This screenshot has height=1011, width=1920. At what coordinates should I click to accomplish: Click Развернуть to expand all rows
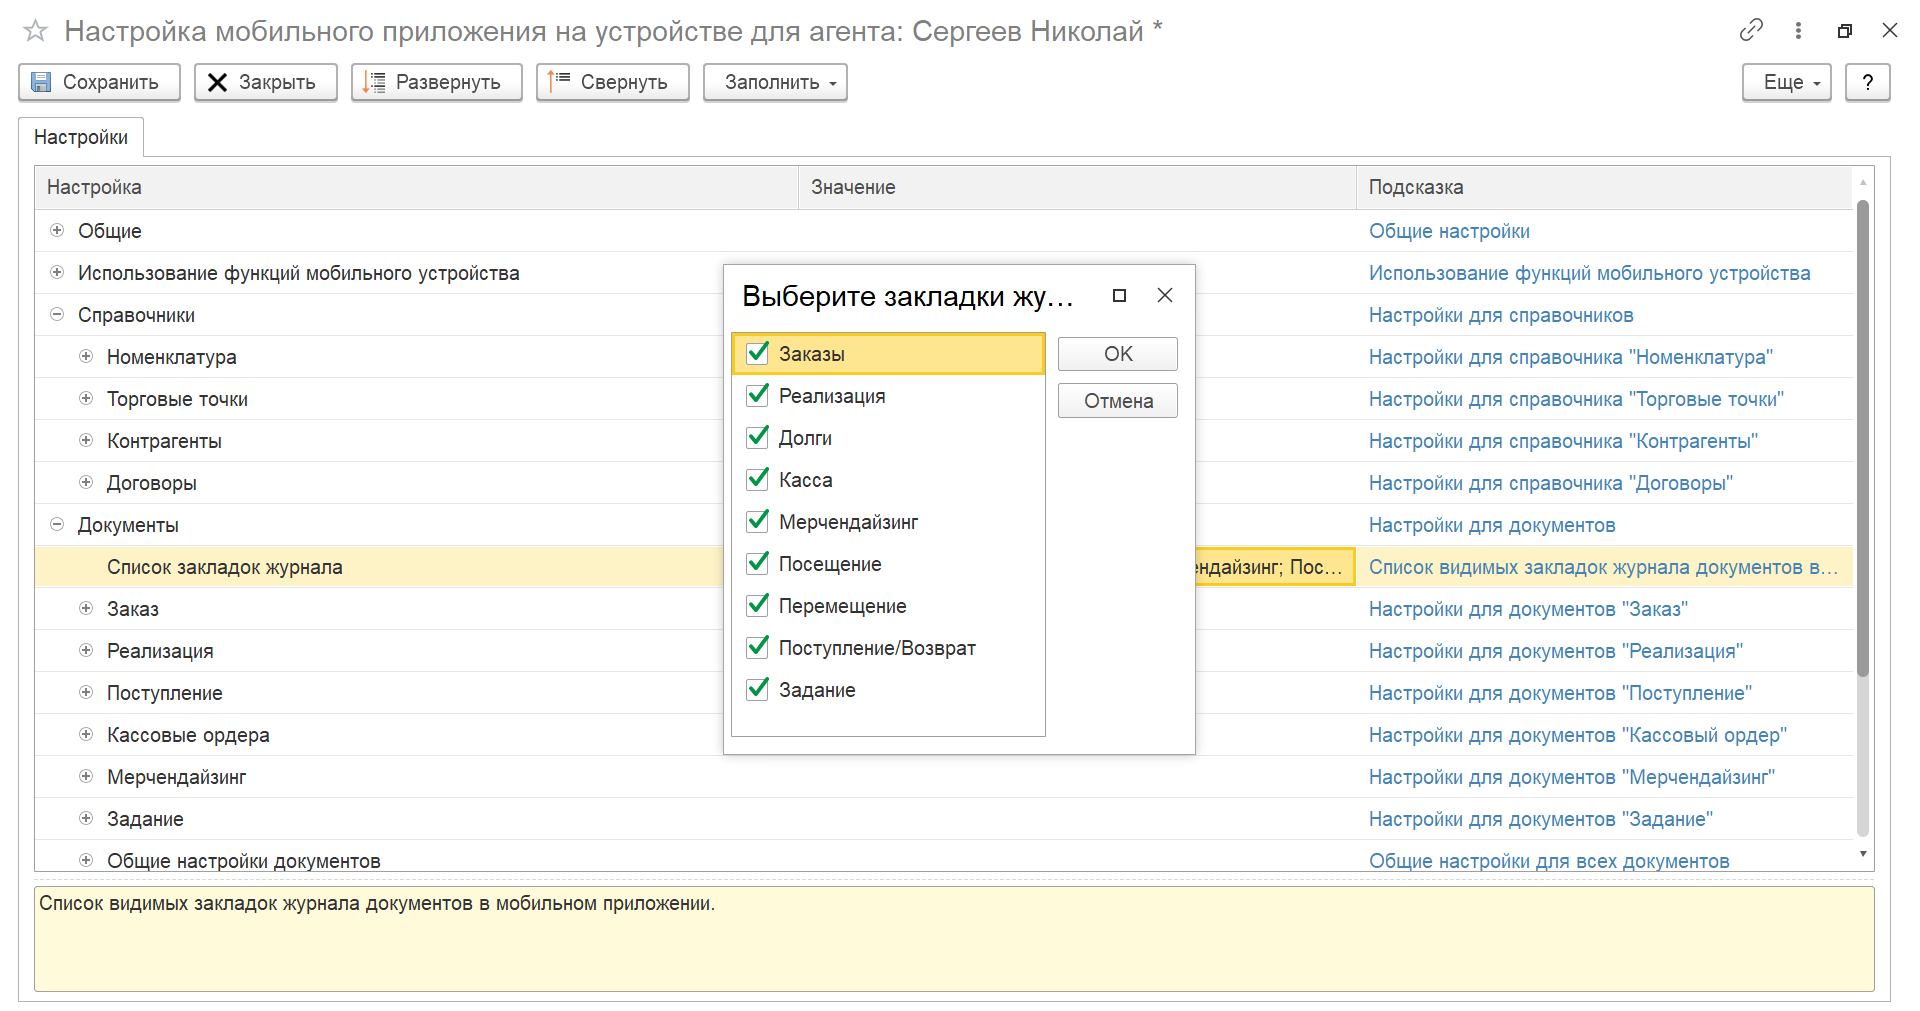pyautogui.click(x=436, y=82)
